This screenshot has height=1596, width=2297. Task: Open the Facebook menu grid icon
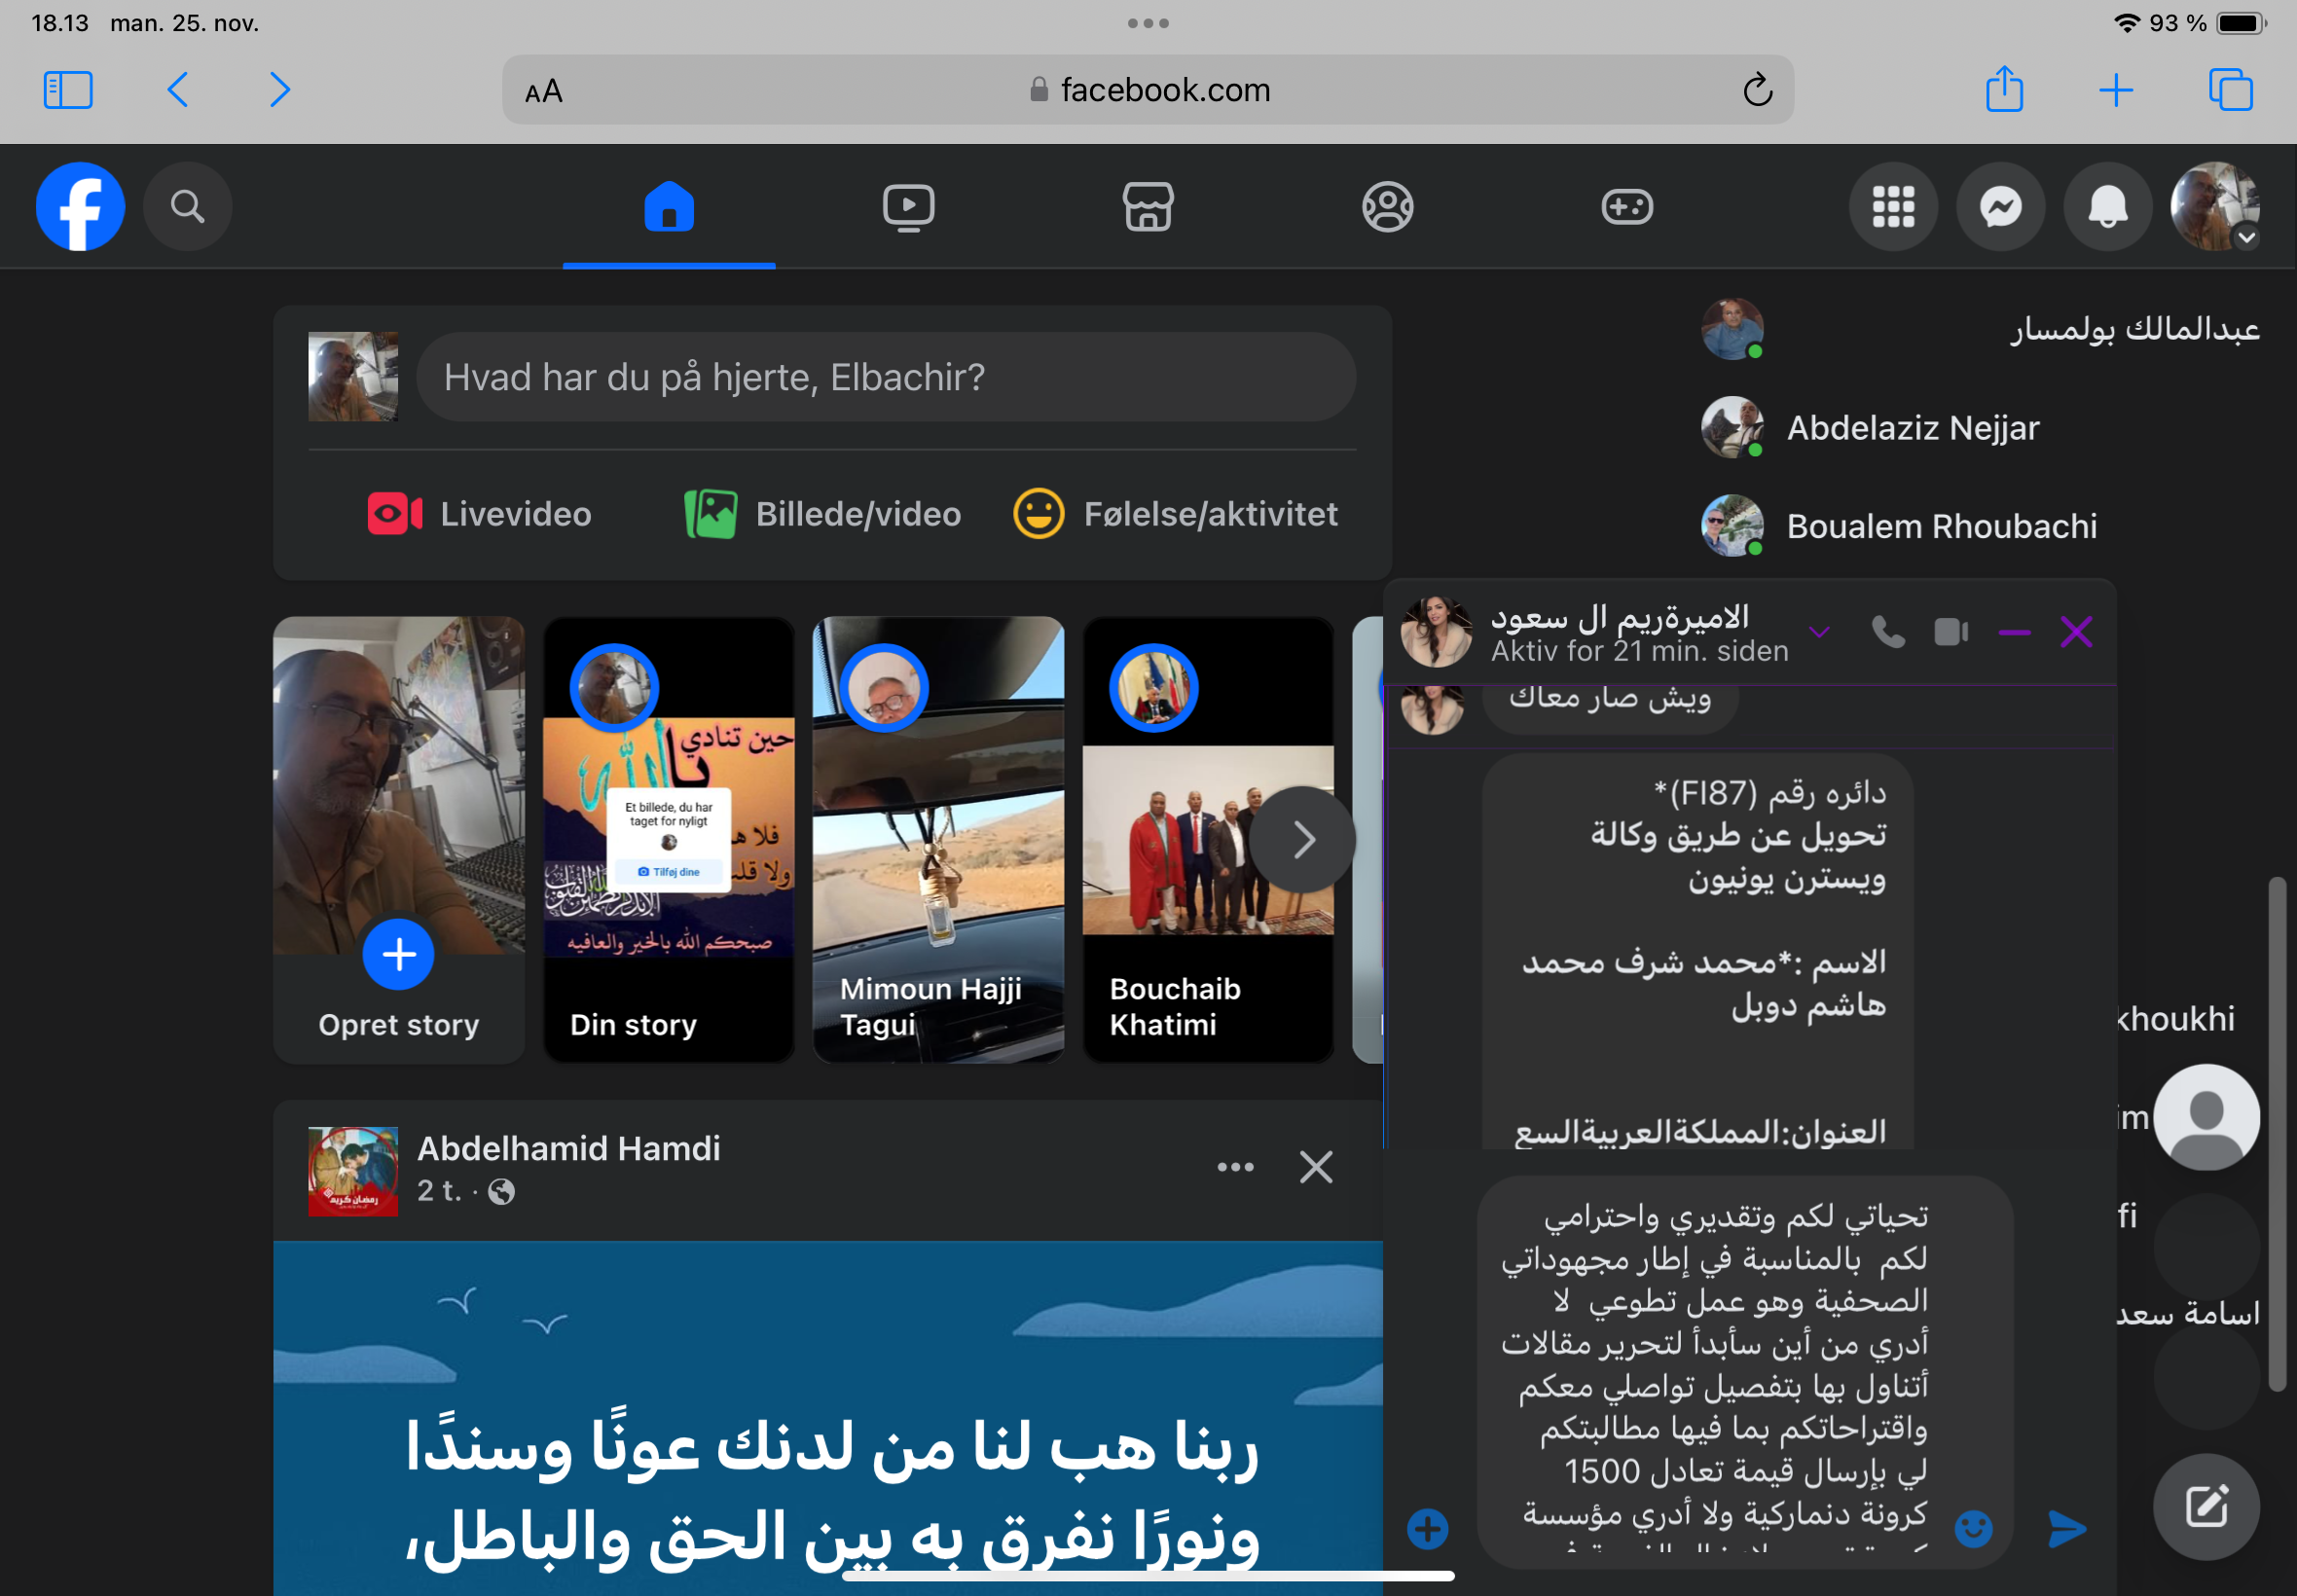(x=1893, y=207)
